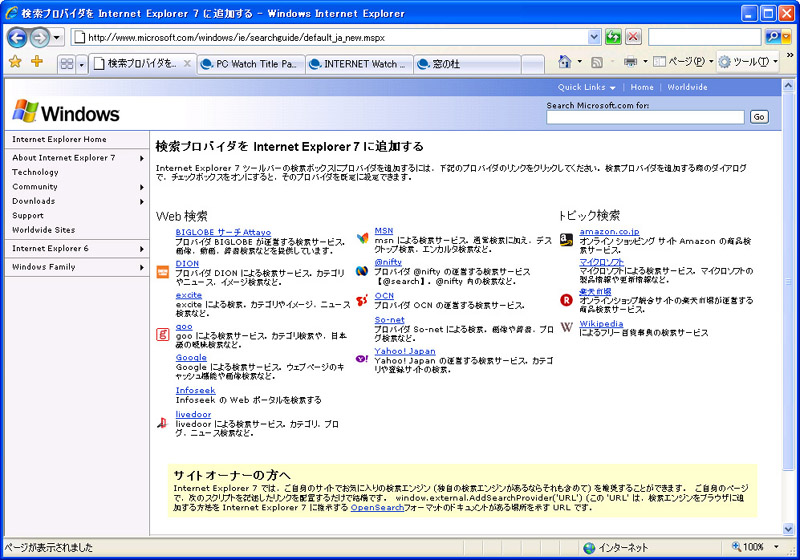
Task: Click the Stop loading icon
Action: coord(633,37)
